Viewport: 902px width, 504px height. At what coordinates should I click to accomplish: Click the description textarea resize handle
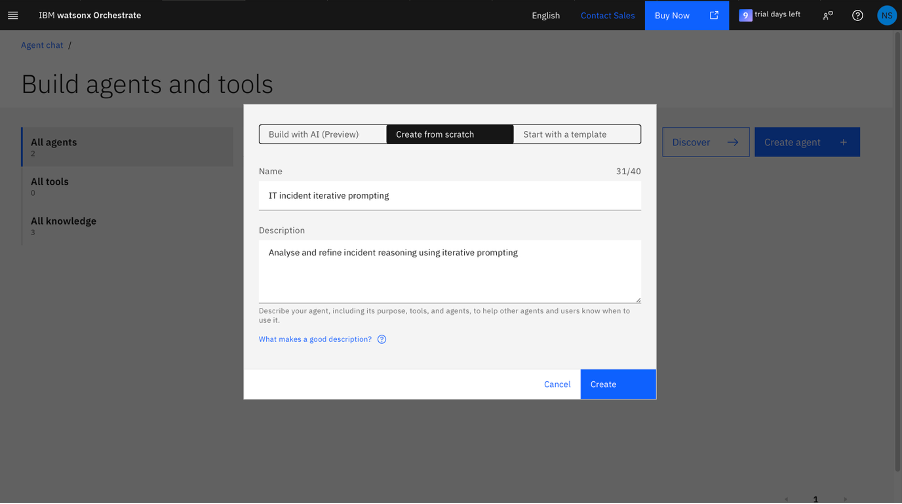638,300
